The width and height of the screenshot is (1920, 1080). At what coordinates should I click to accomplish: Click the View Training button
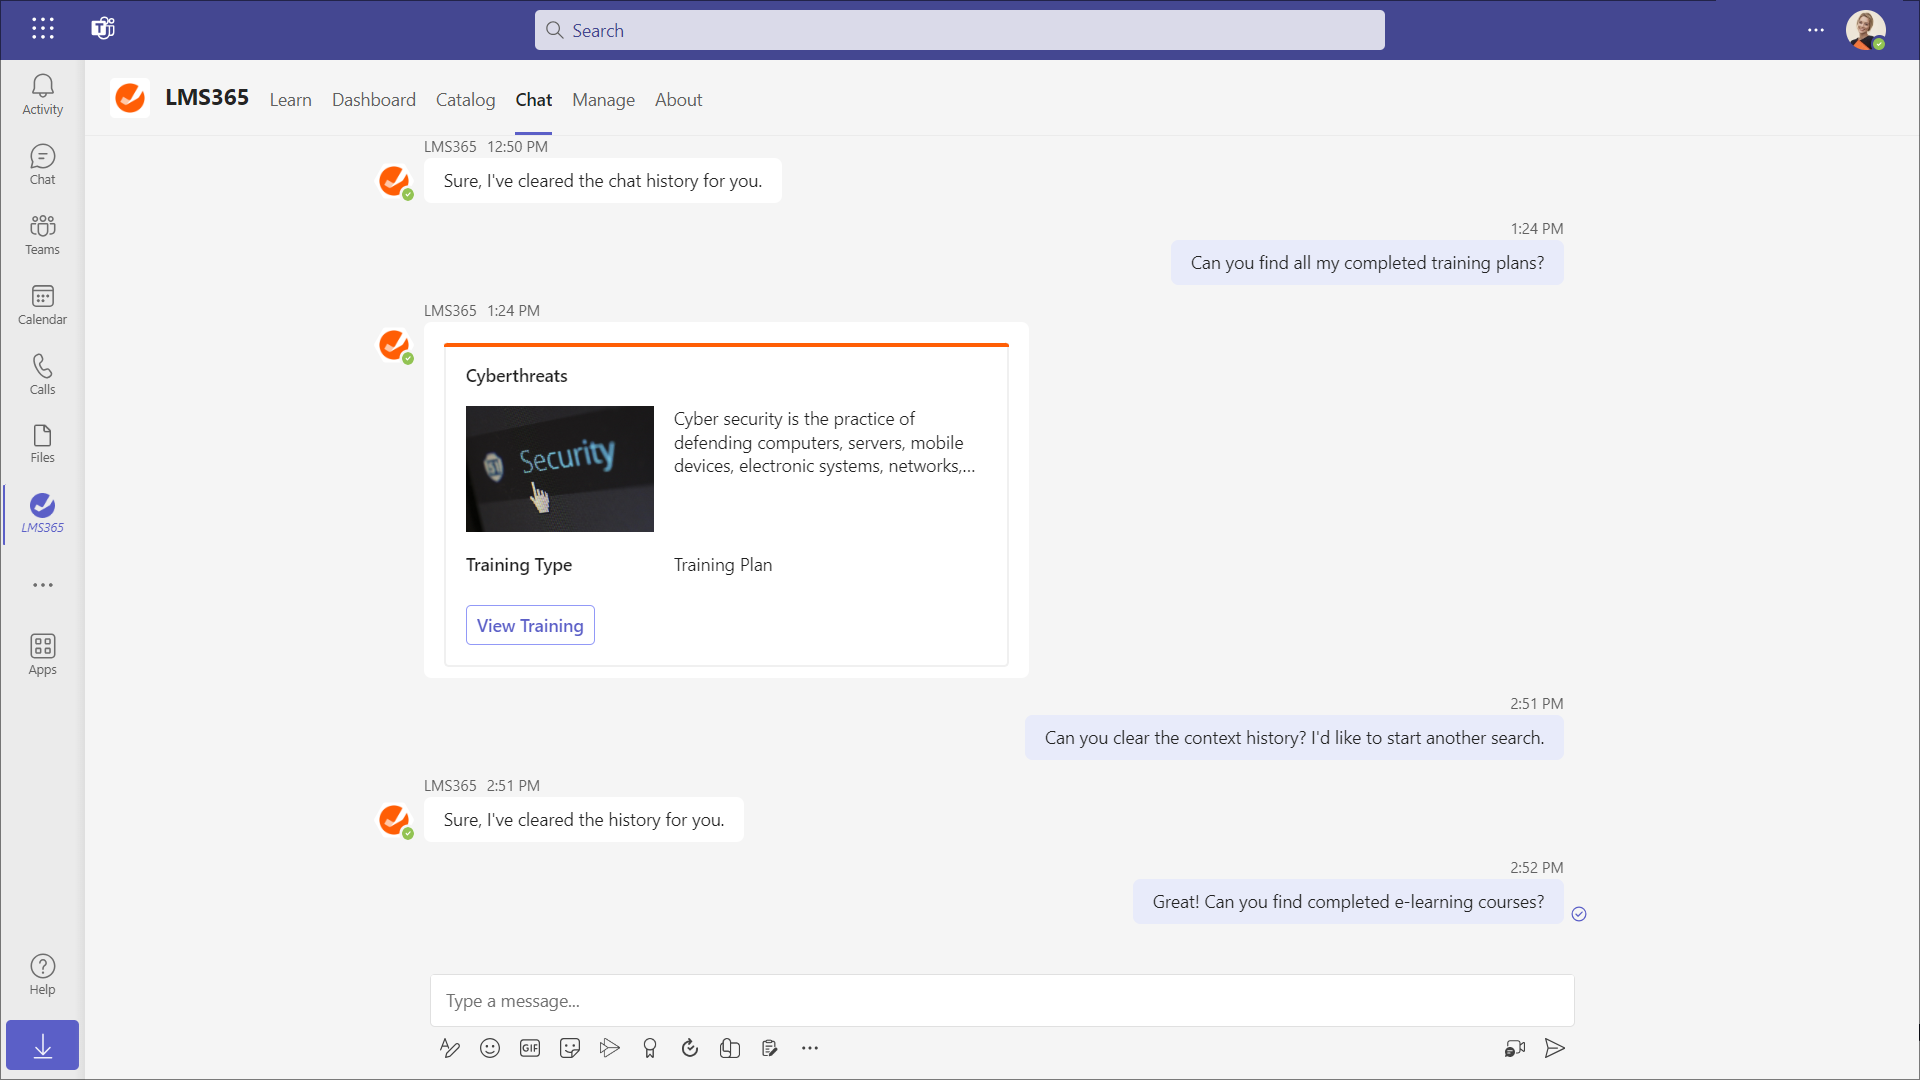(530, 625)
